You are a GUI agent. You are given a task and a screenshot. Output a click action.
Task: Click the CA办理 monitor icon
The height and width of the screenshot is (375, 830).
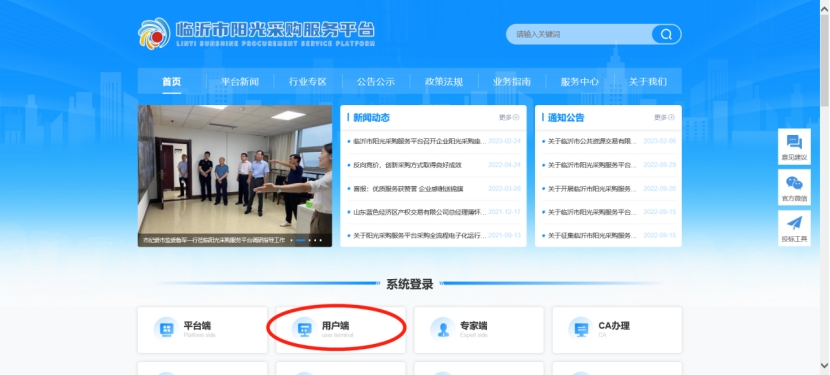click(581, 329)
